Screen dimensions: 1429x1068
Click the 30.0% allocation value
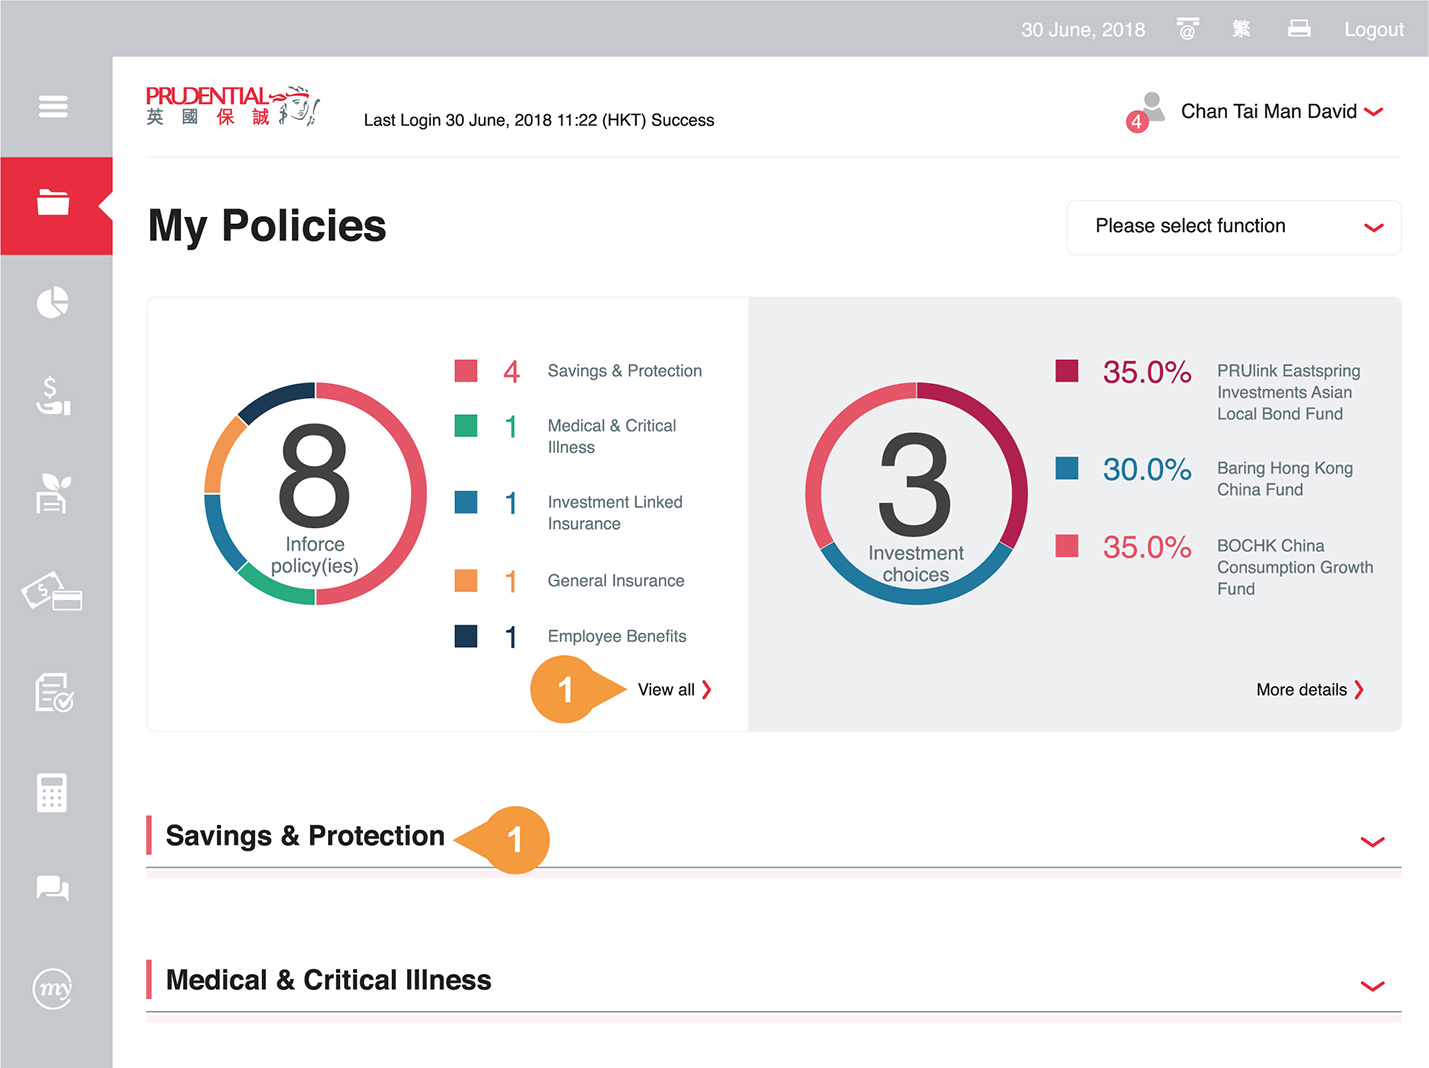pyautogui.click(x=1147, y=469)
